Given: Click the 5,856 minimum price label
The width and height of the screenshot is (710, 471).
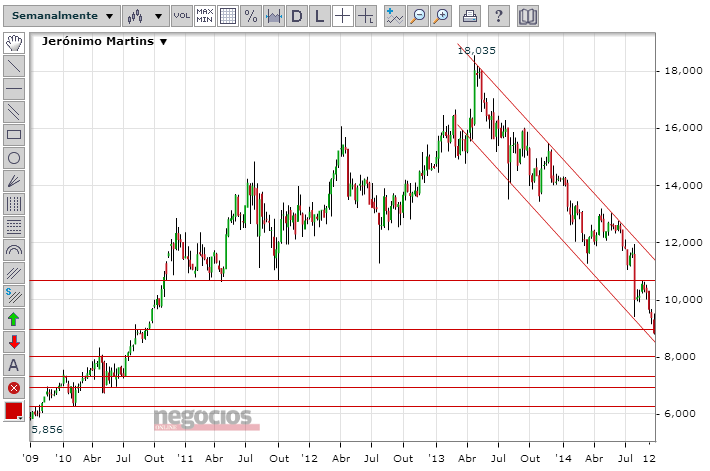Looking at the screenshot, I should point(47,429).
